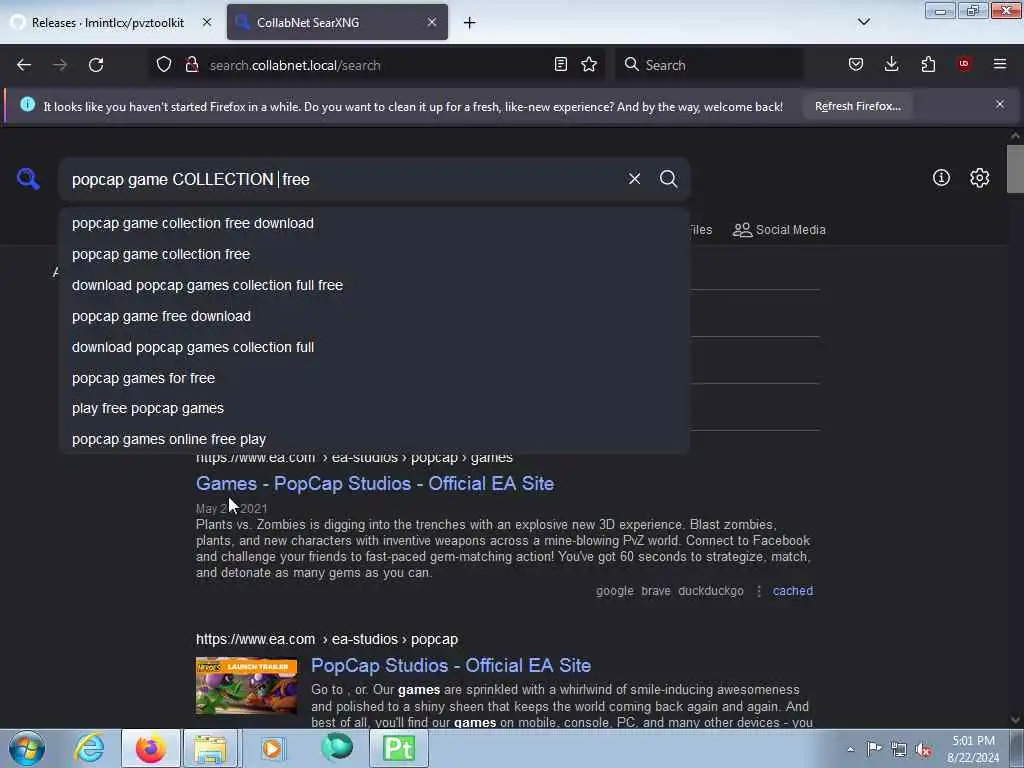Click the SearXNG logo icon
Viewport: 1024px width, 768px height.
[28, 178]
